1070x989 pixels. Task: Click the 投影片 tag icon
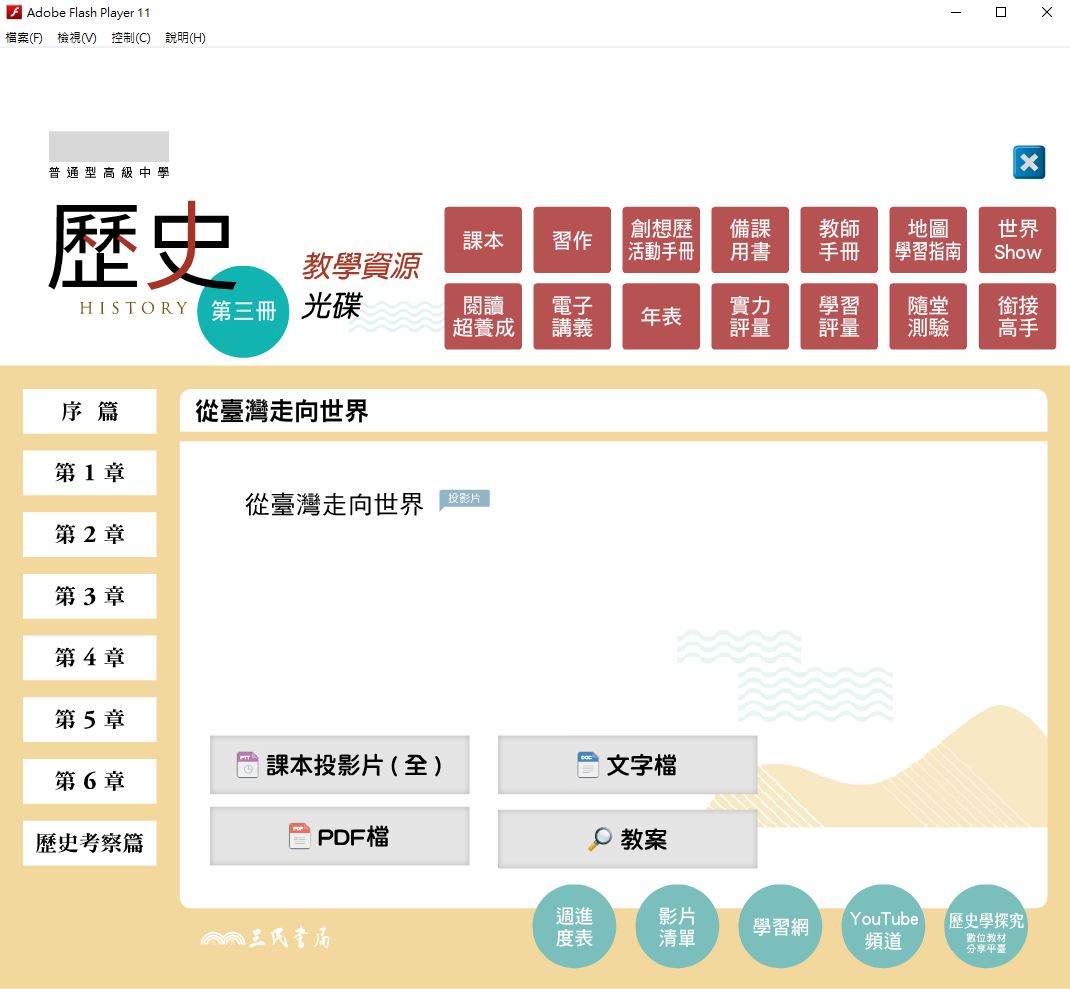[x=464, y=499]
